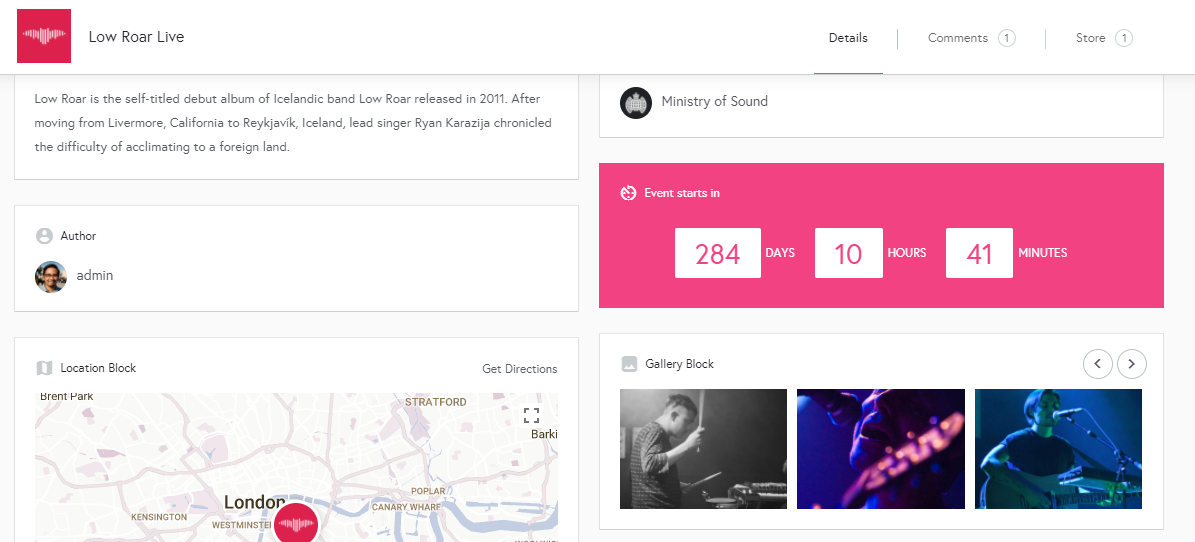Screen dimensions: 1195x542
Task: Show next gallery images
Action: pyautogui.click(x=1132, y=364)
